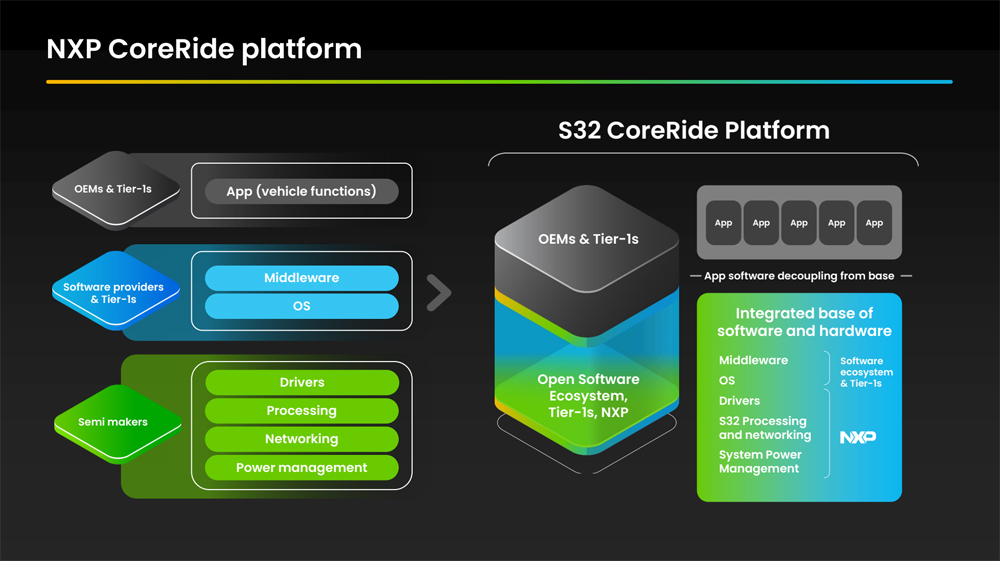Click Open Software Ecosystem, Tier-1s, NXP layer
Screen dimensions: 1000x561
pyautogui.click(x=587, y=396)
